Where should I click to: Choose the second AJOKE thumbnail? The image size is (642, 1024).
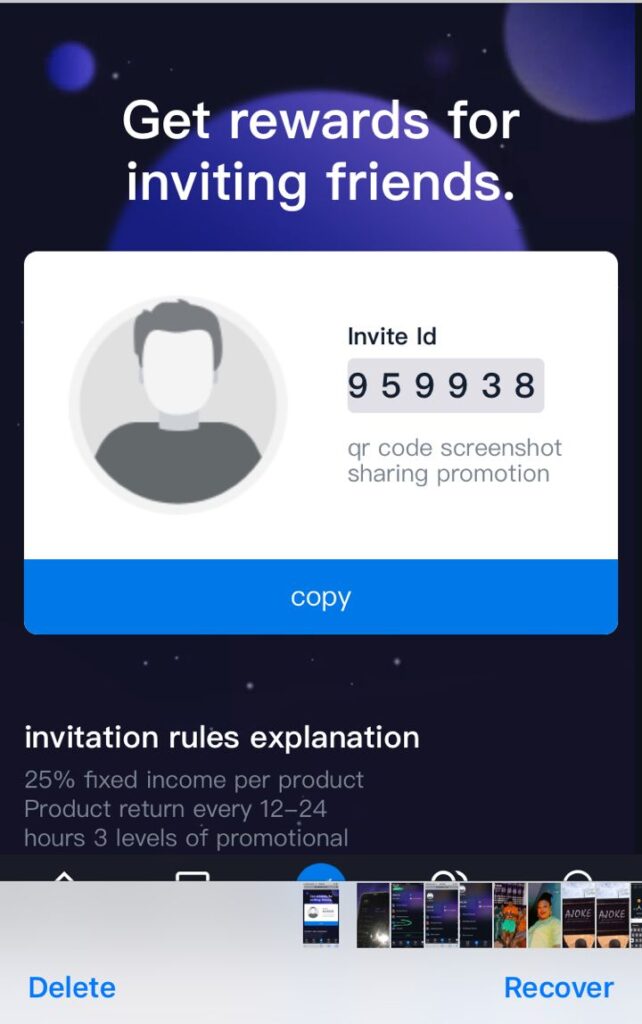[x=612, y=915]
